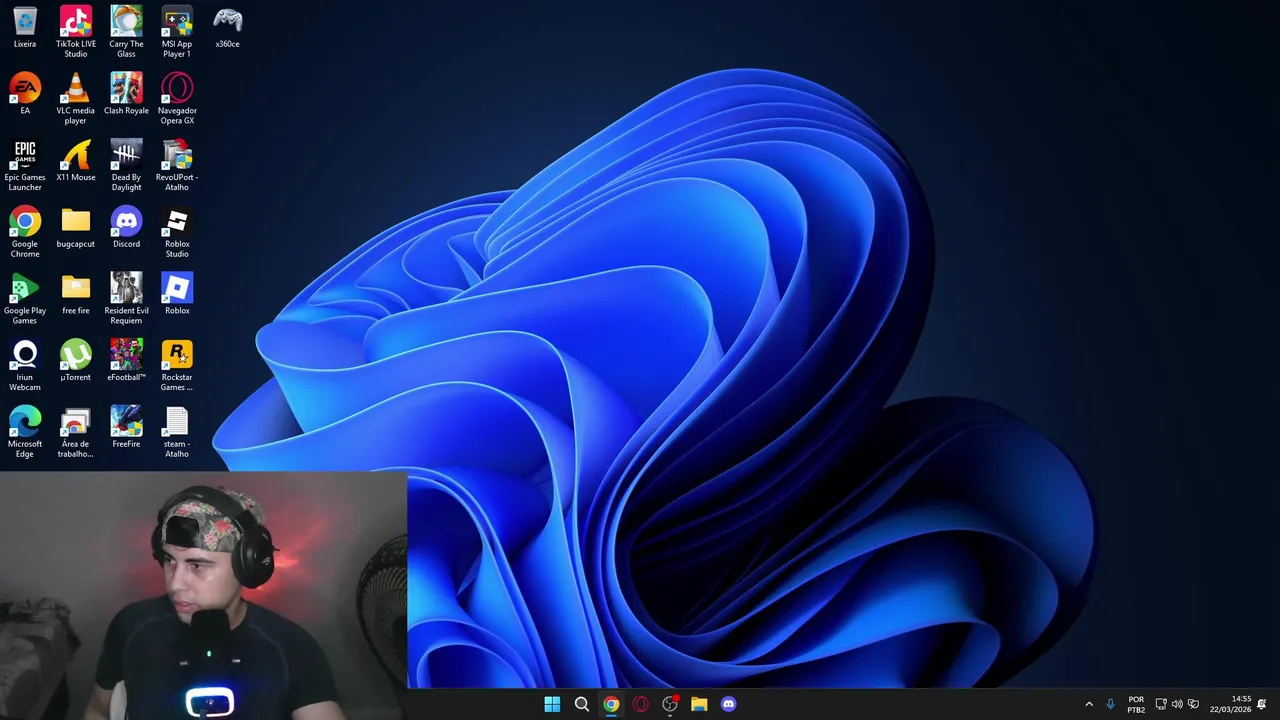
Task: Click the Navegador Opera GX desktop shortcut
Action: click(177, 99)
